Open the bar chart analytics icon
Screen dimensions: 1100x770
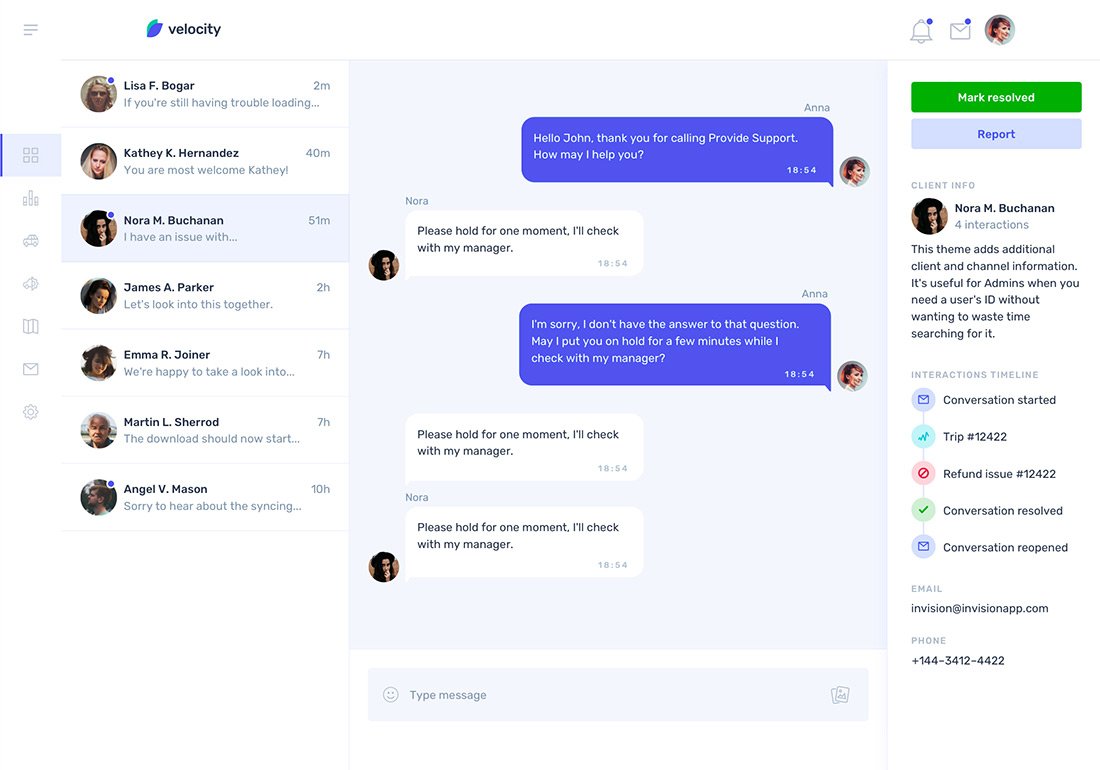click(31, 198)
